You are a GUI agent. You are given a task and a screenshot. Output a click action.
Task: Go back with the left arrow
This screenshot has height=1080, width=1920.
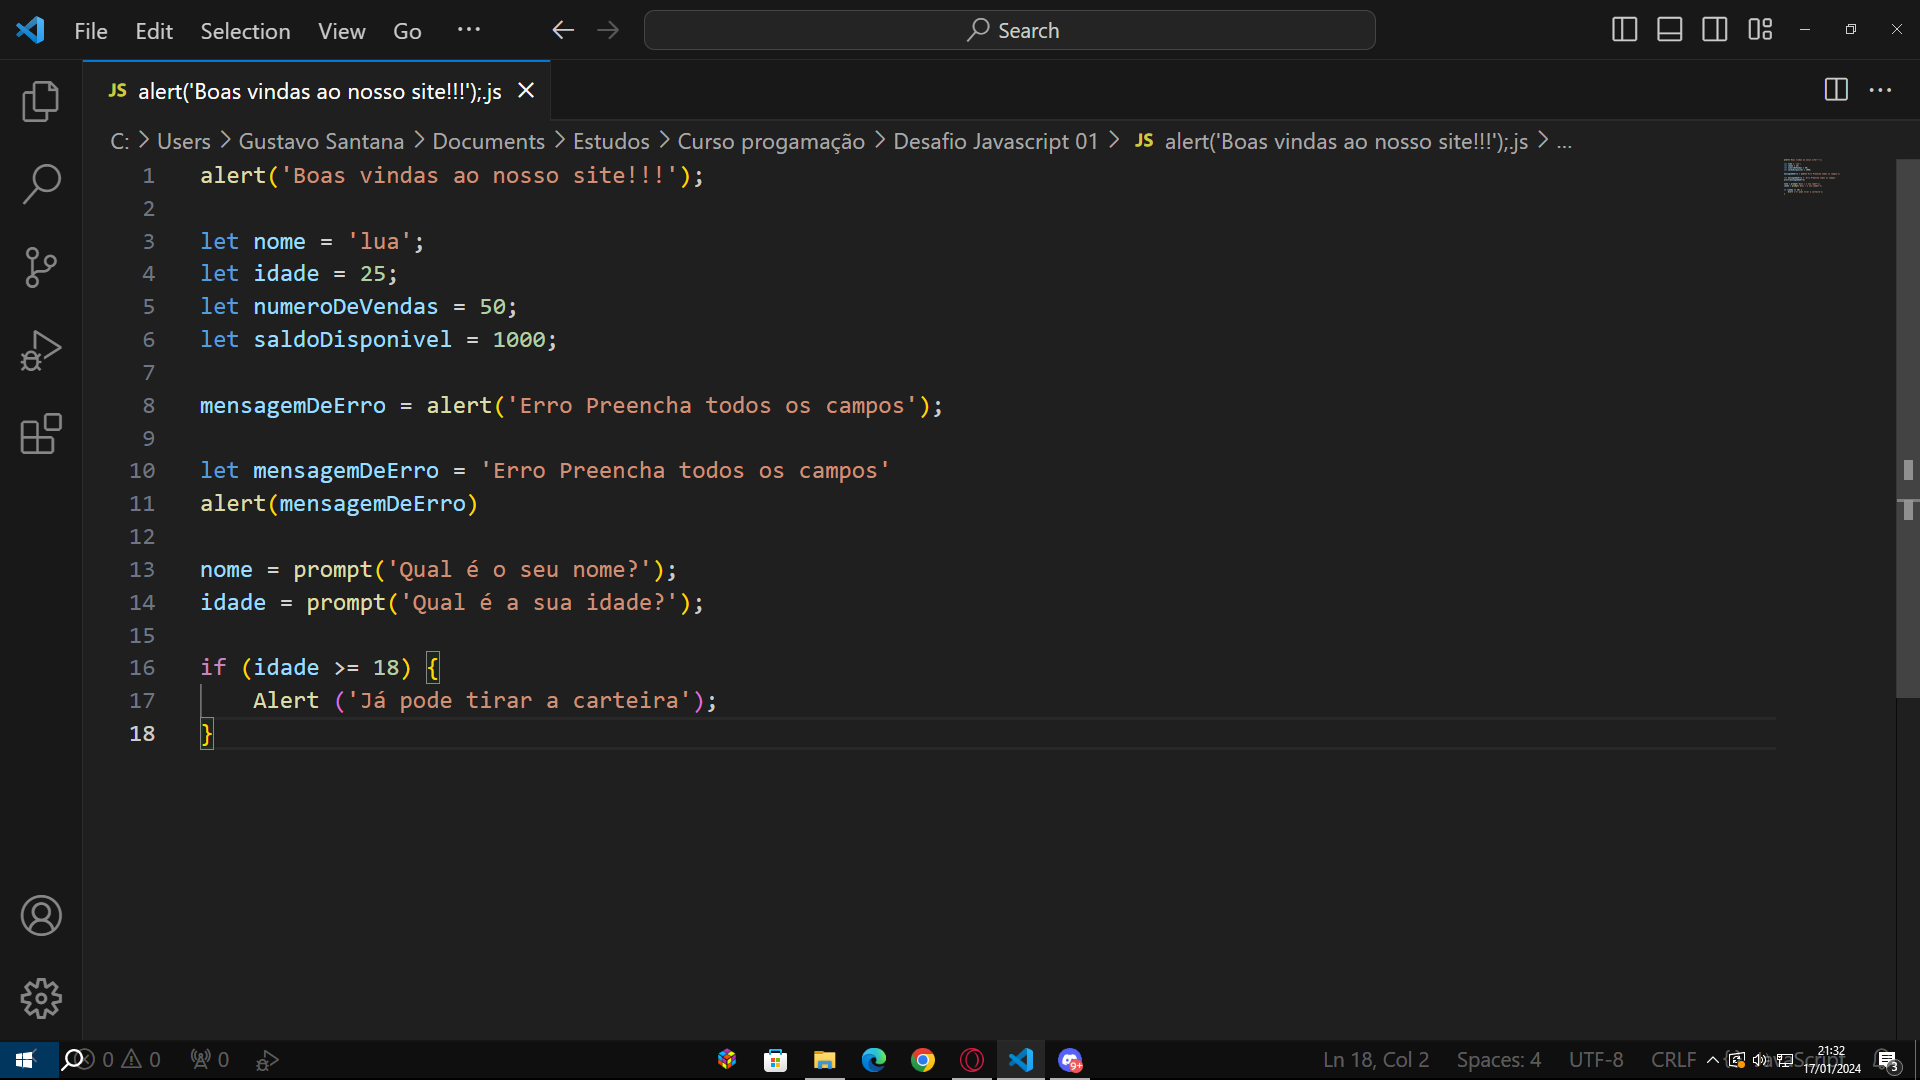pyautogui.click(x=563, y=30)
